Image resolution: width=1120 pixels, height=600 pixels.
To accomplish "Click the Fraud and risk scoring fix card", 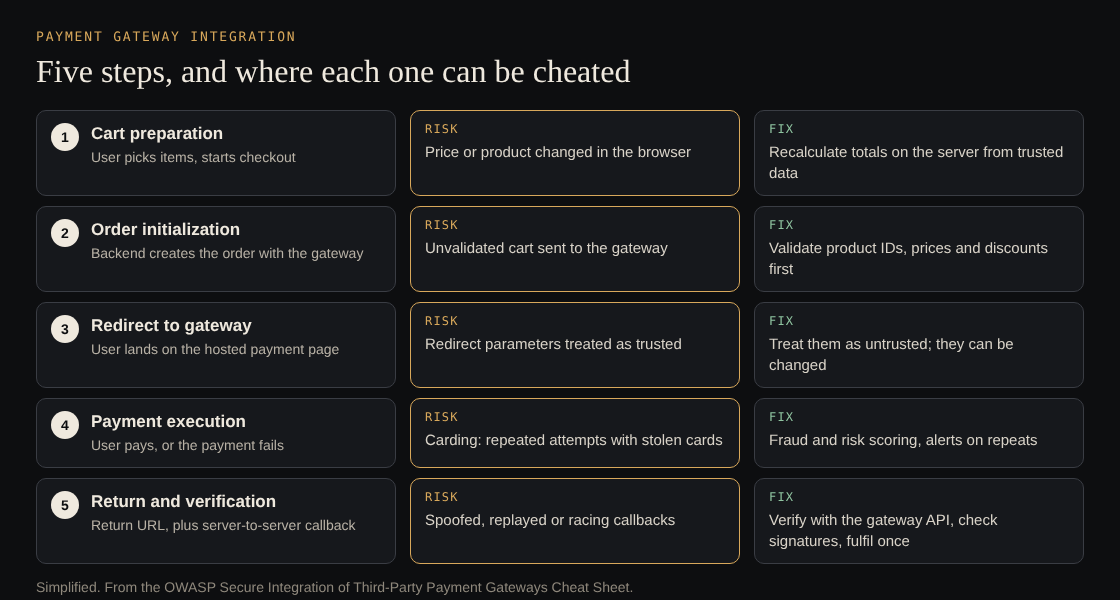I will tap(919, 433).
